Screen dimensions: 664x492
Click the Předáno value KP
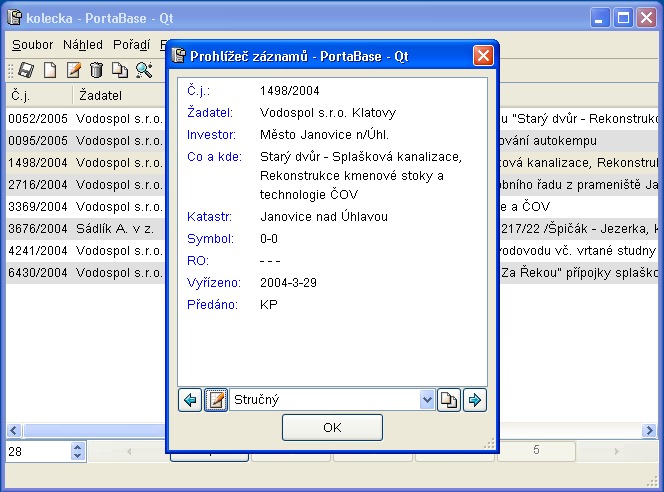[269, 305]
